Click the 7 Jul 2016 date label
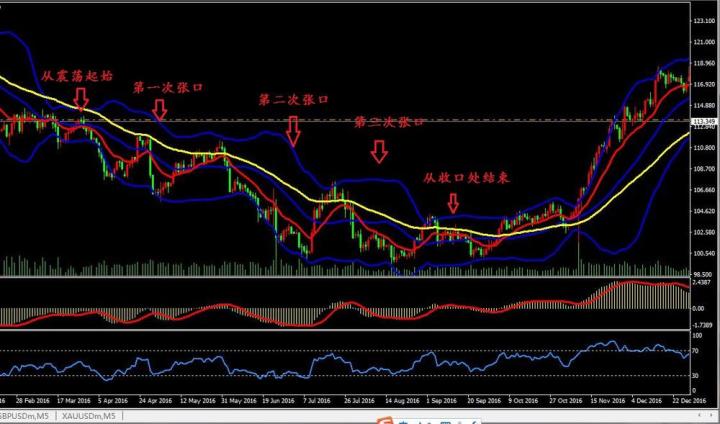720x424 pixels. tap(317, 401)
